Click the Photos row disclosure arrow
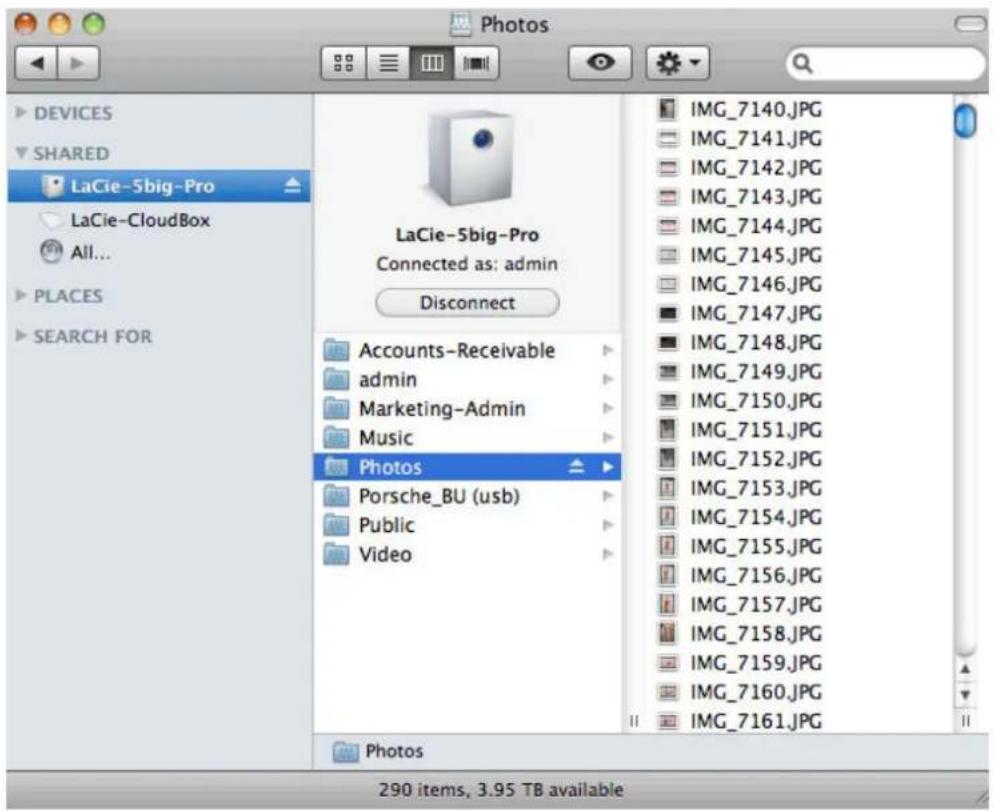 pos(608,467)
